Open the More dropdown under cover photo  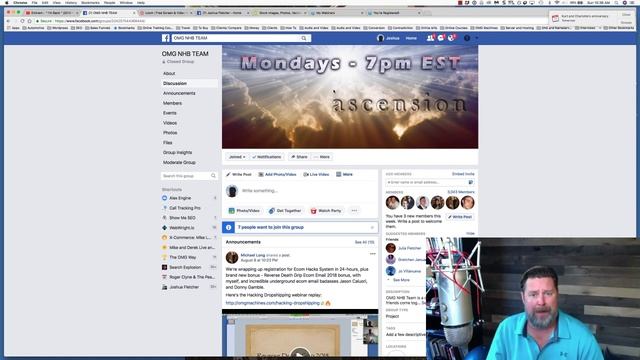pyautogui.click(x=322, y=157)
